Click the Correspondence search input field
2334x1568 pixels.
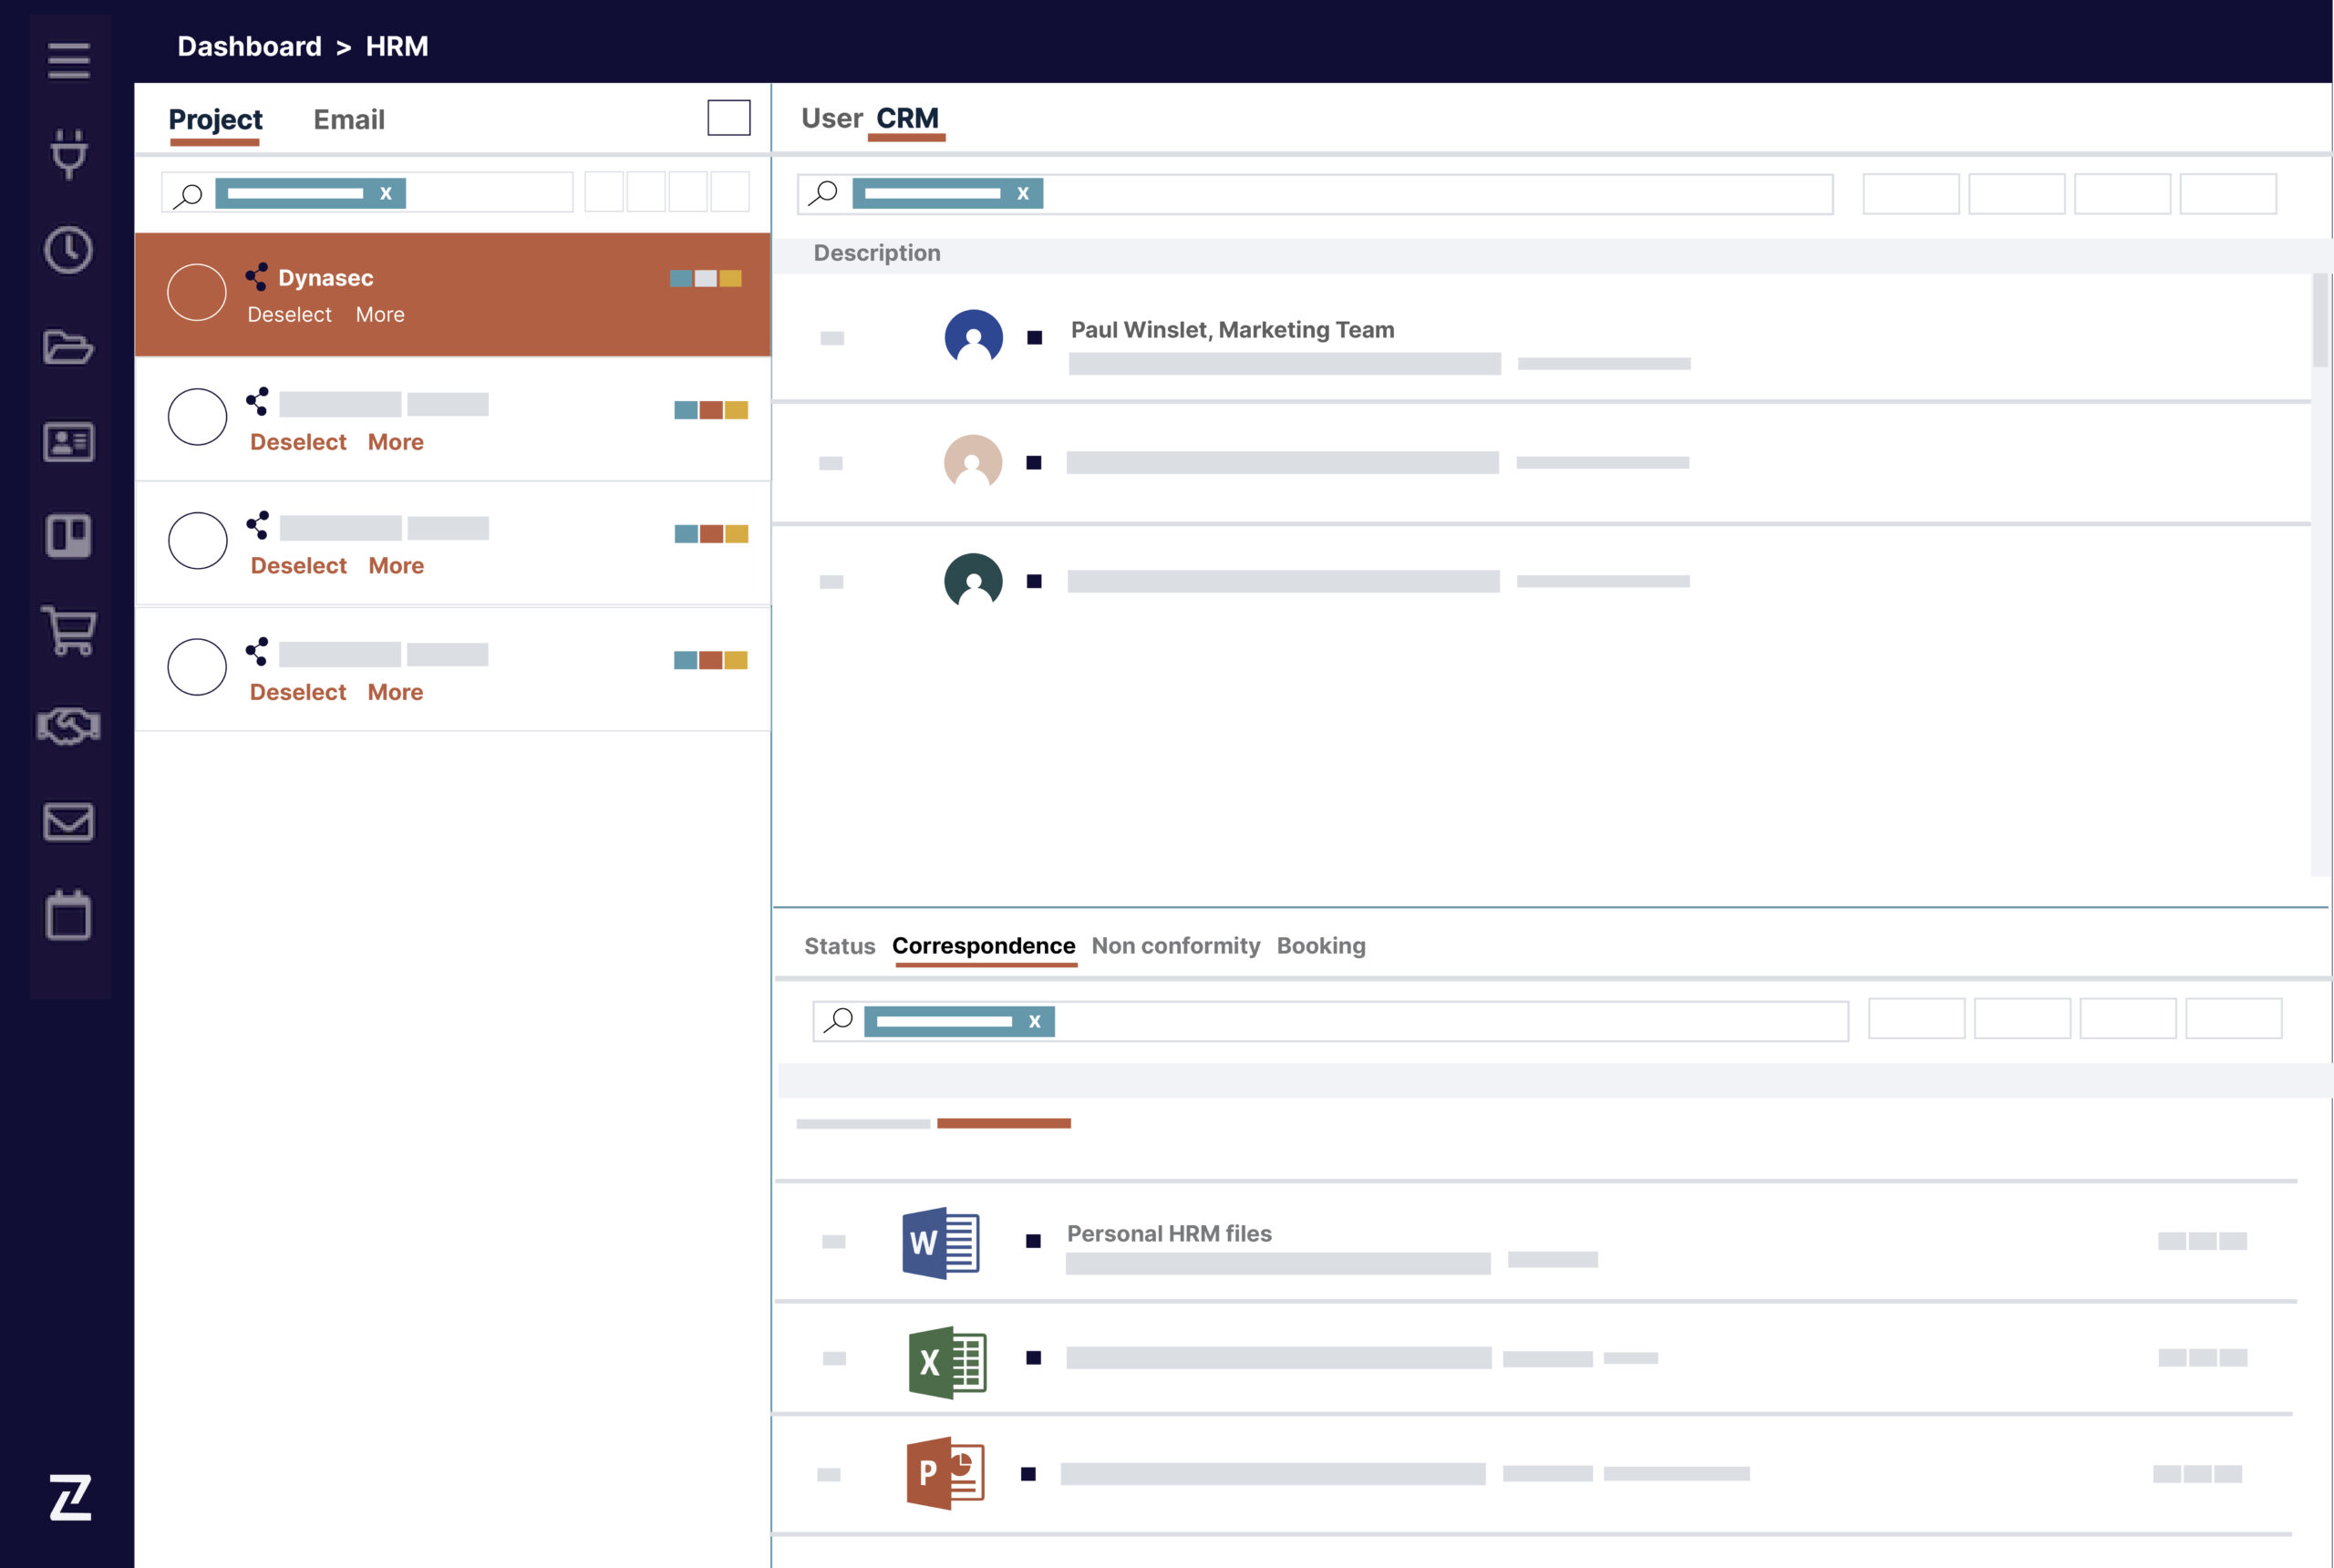[x=1331, y=1022]
